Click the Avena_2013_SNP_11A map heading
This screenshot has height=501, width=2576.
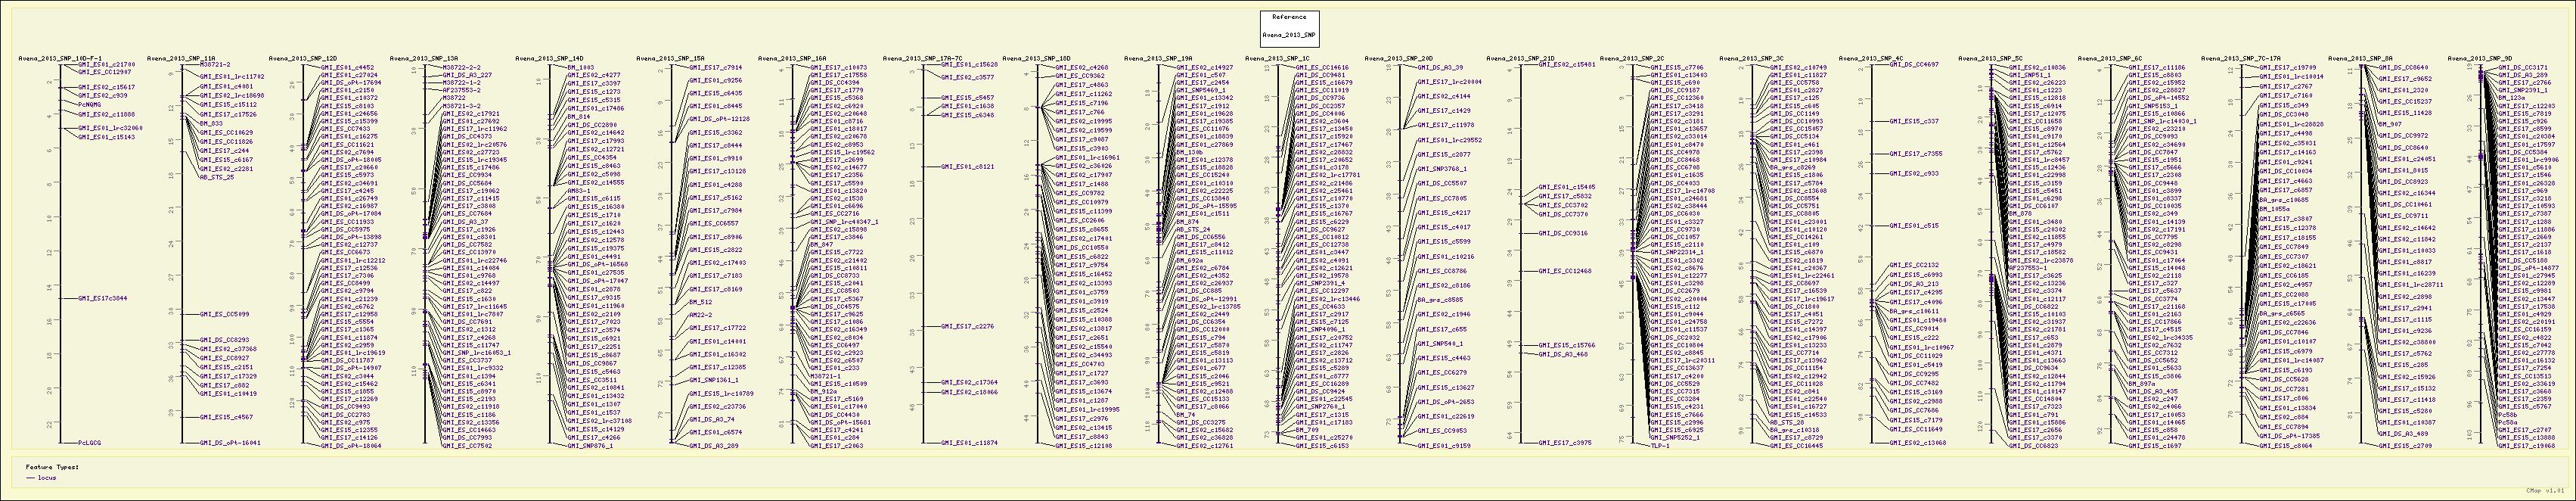[x=179, y=58]
